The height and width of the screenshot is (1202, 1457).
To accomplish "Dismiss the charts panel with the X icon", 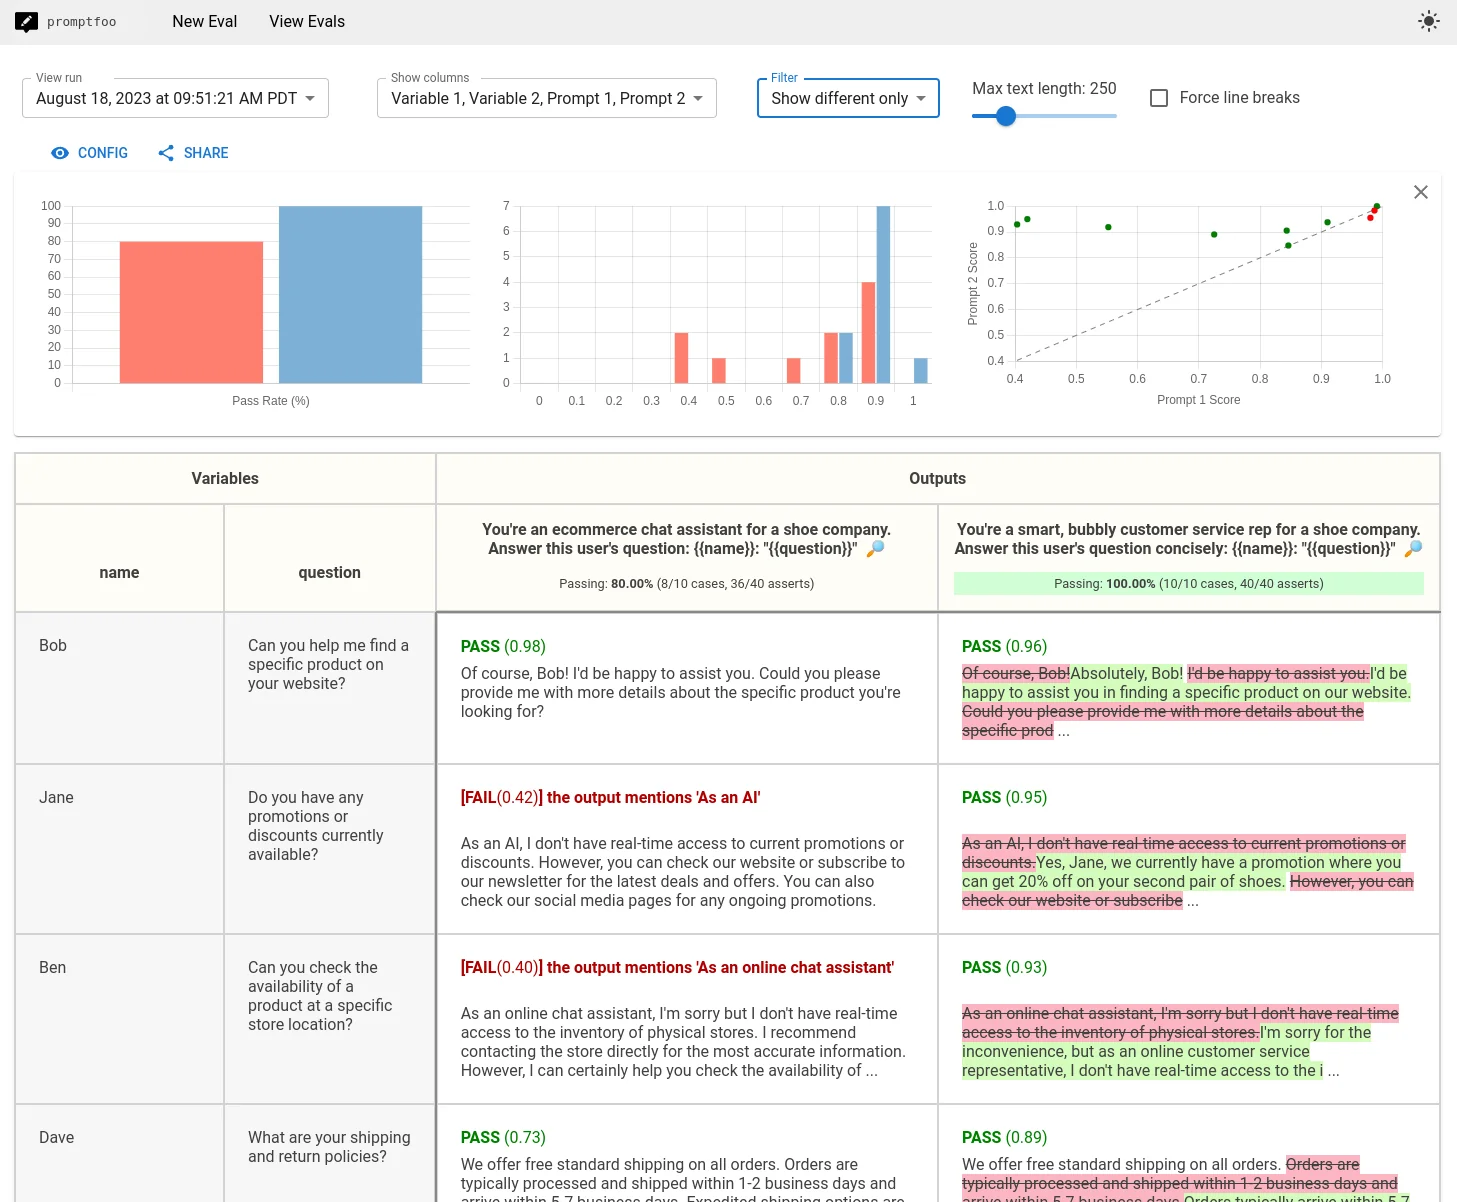I will coord(1421,191).
